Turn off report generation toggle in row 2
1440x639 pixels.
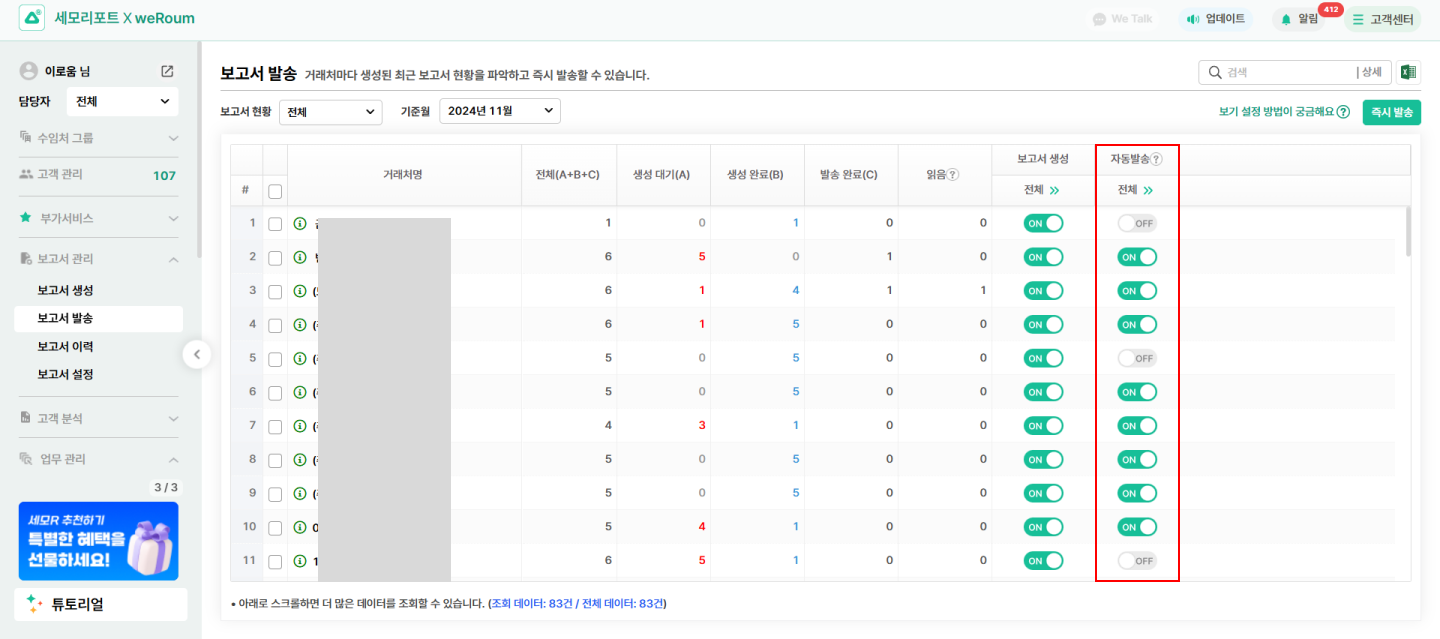point(1043,257)
